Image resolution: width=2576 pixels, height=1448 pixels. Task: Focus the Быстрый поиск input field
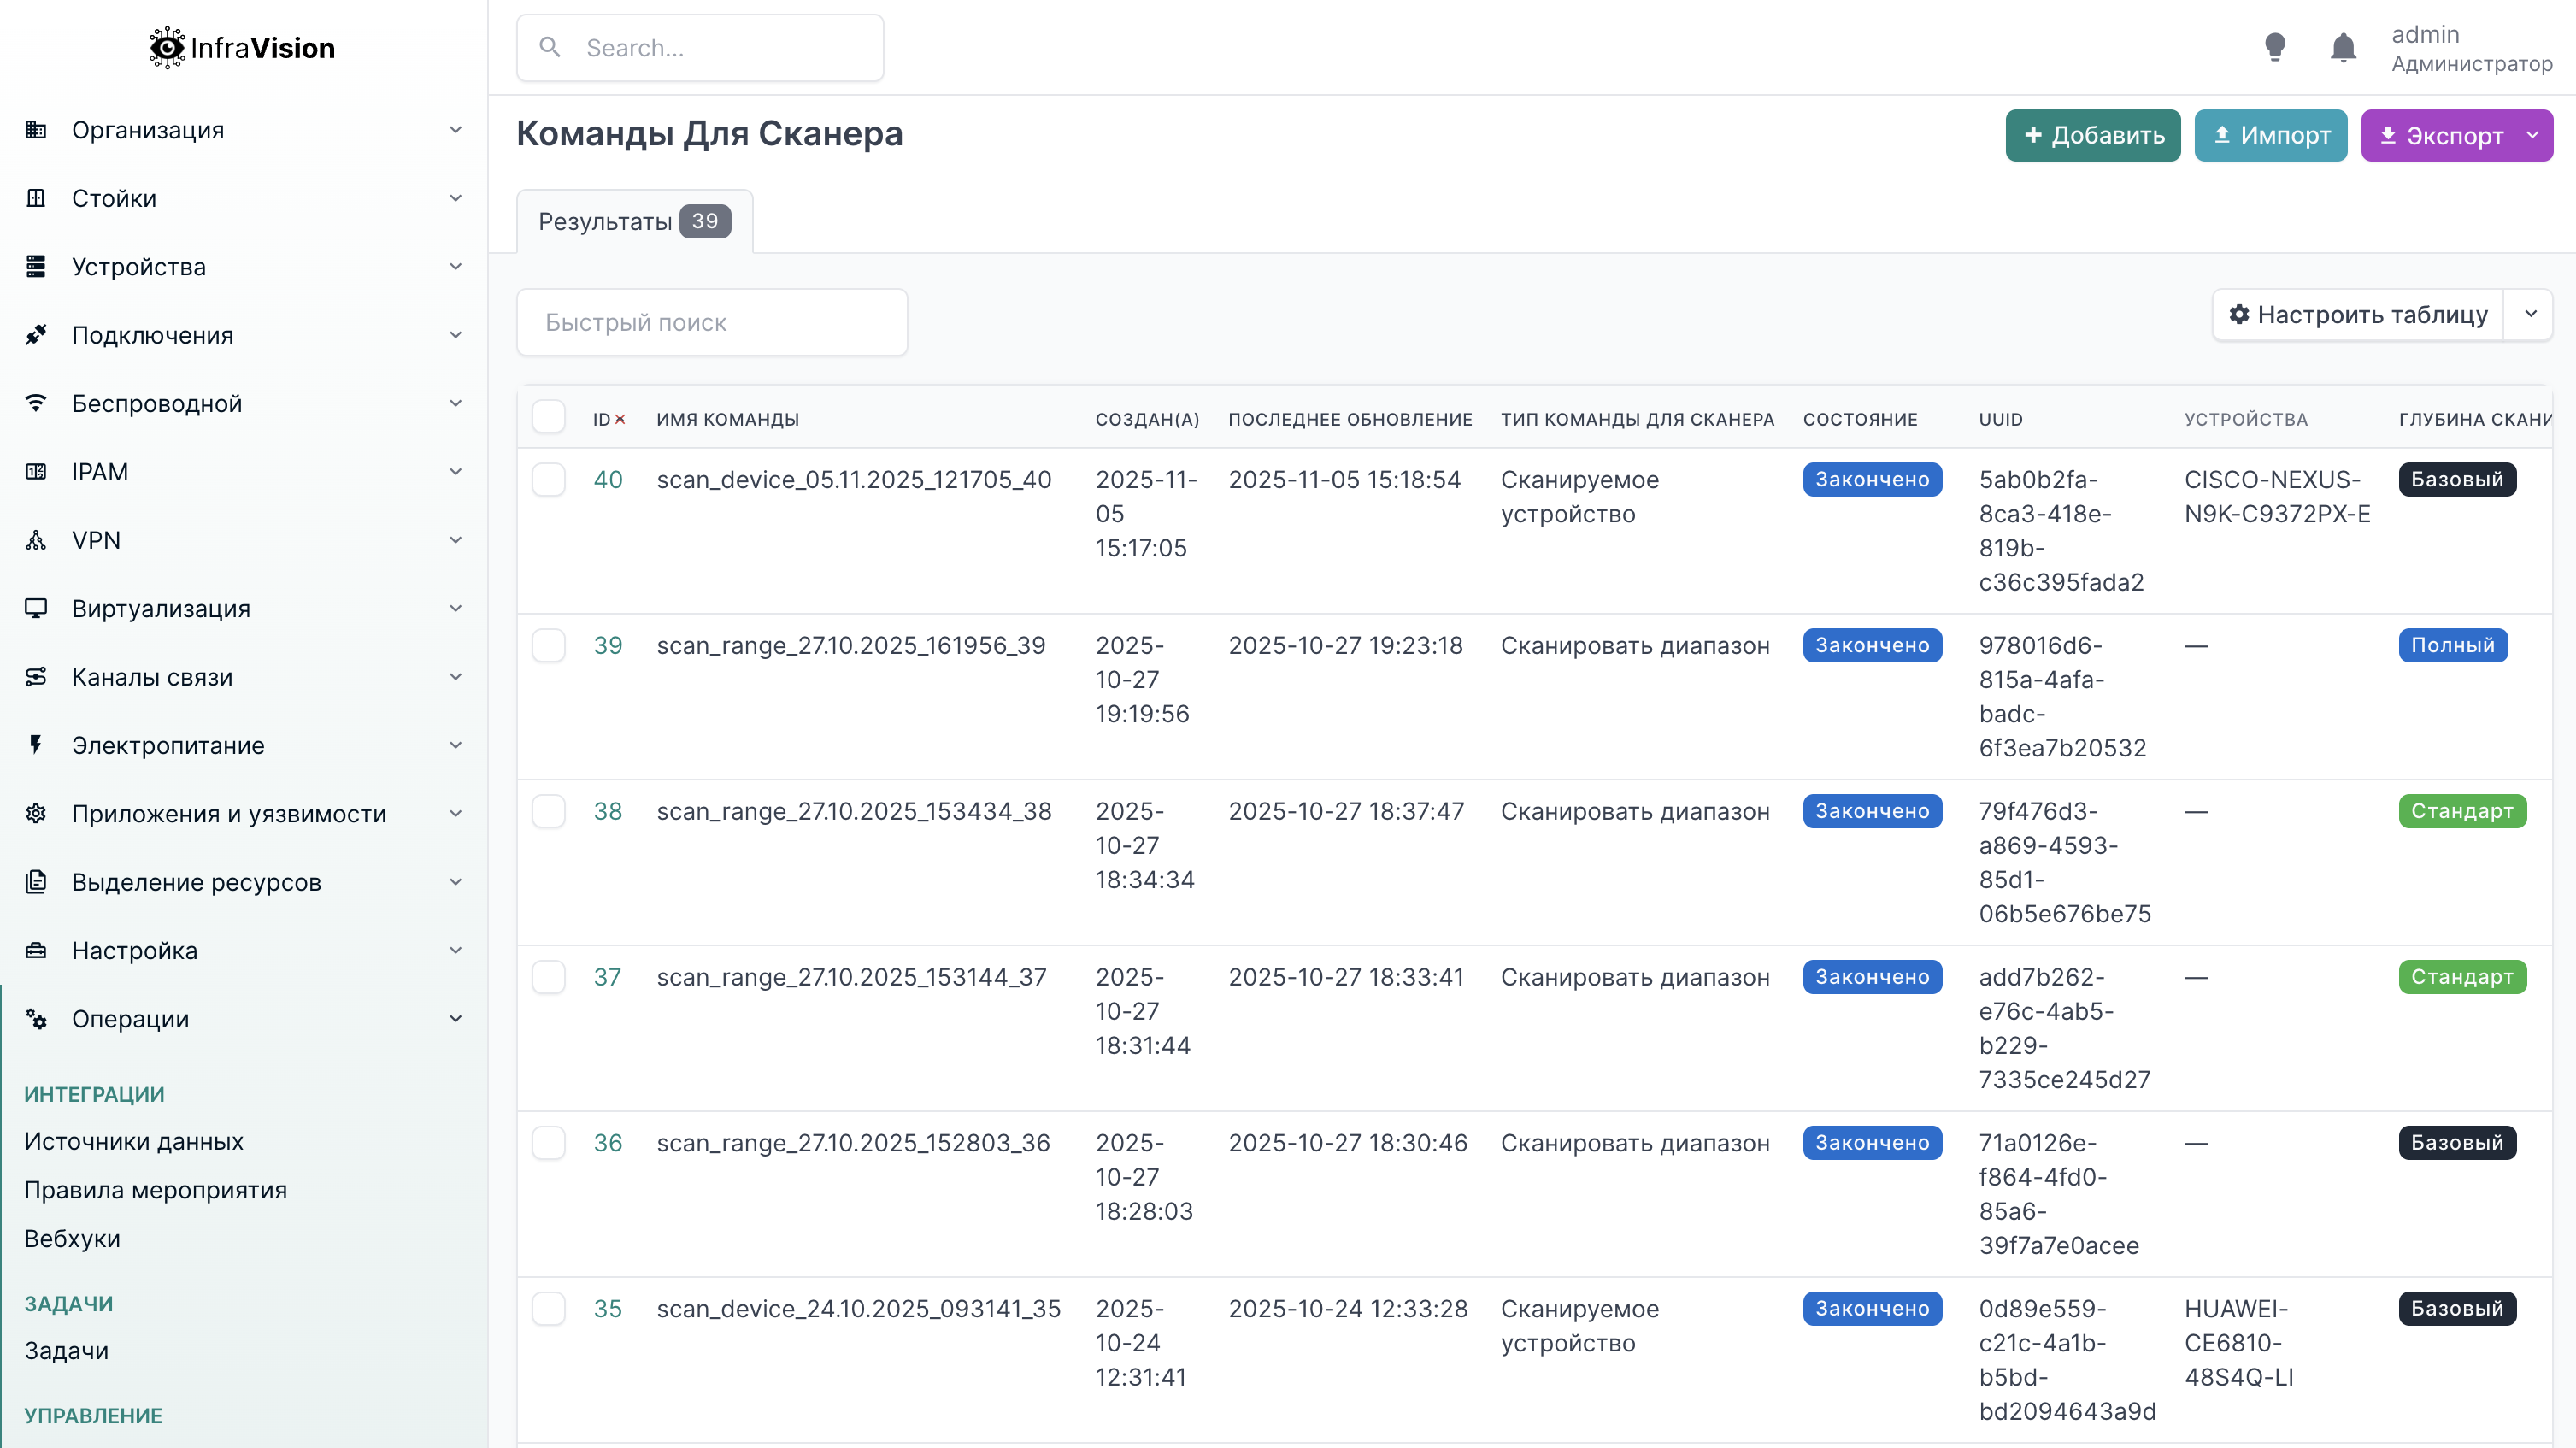tap(711, 322)
